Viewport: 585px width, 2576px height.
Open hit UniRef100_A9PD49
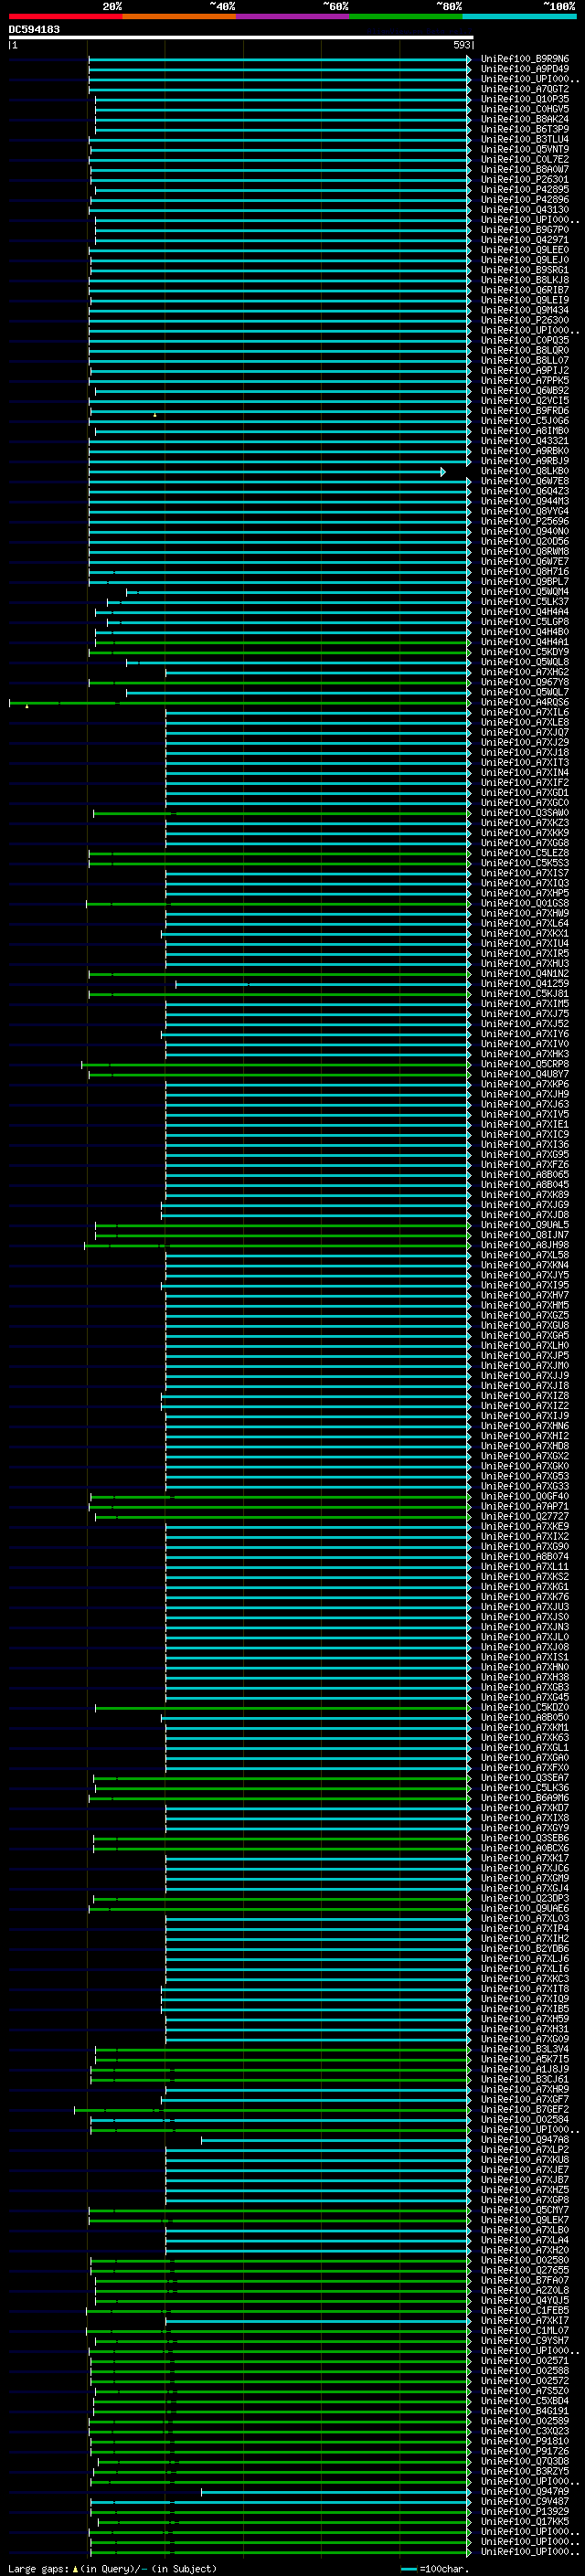click(x=525, y=69)
